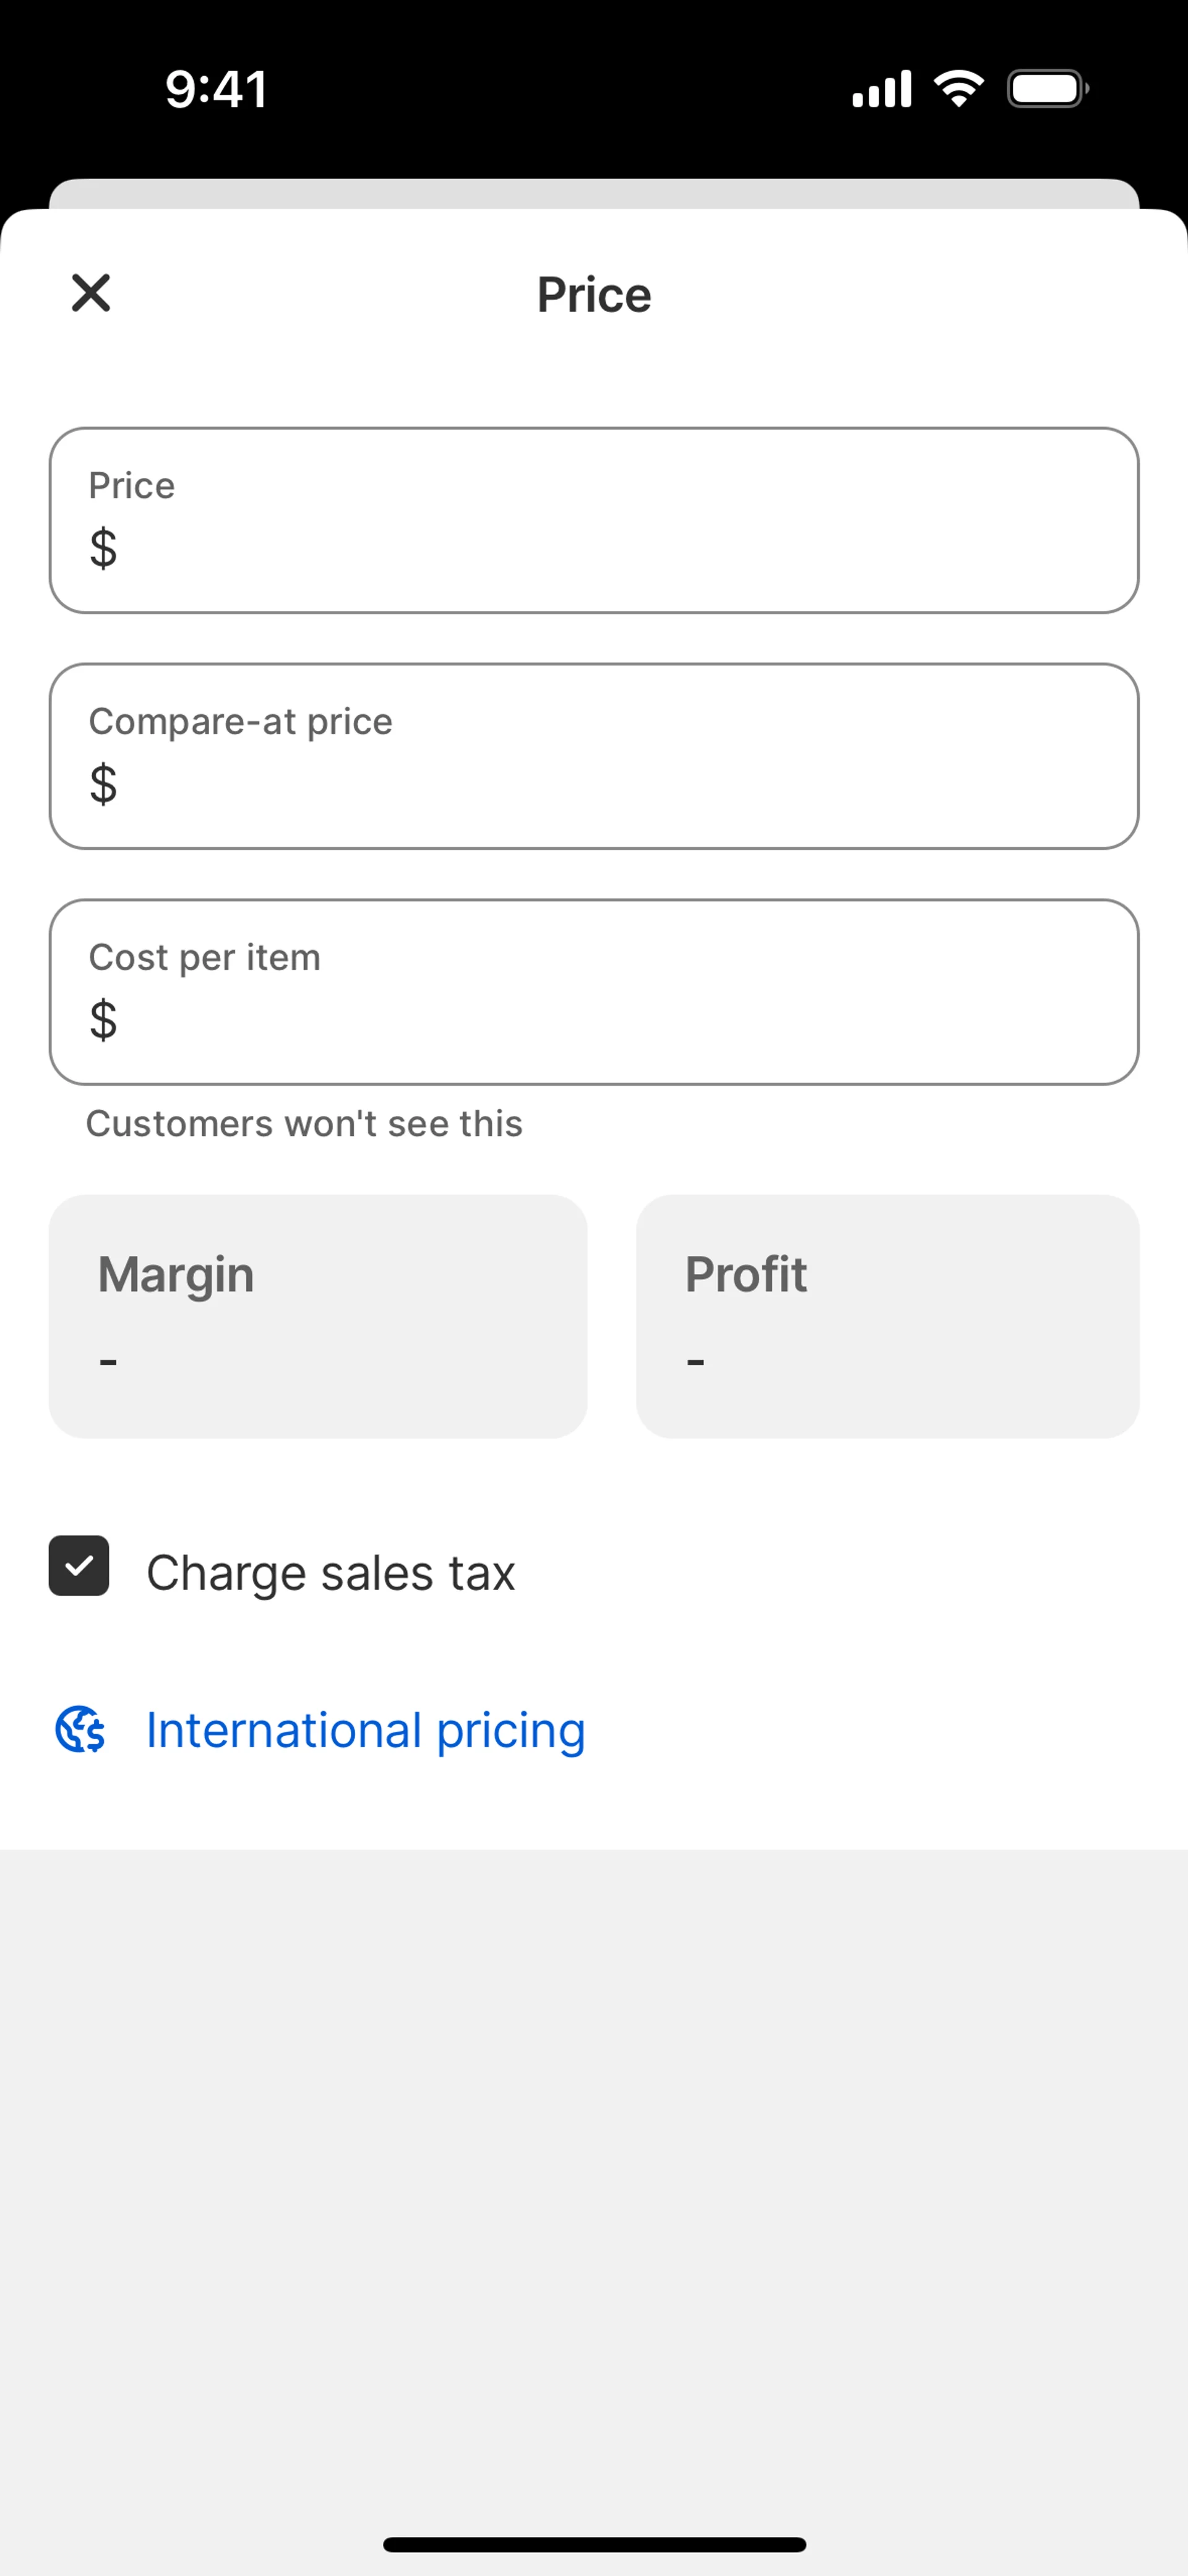
Task: Tap the Margin summary card
Action: [x=318, y=1316]
